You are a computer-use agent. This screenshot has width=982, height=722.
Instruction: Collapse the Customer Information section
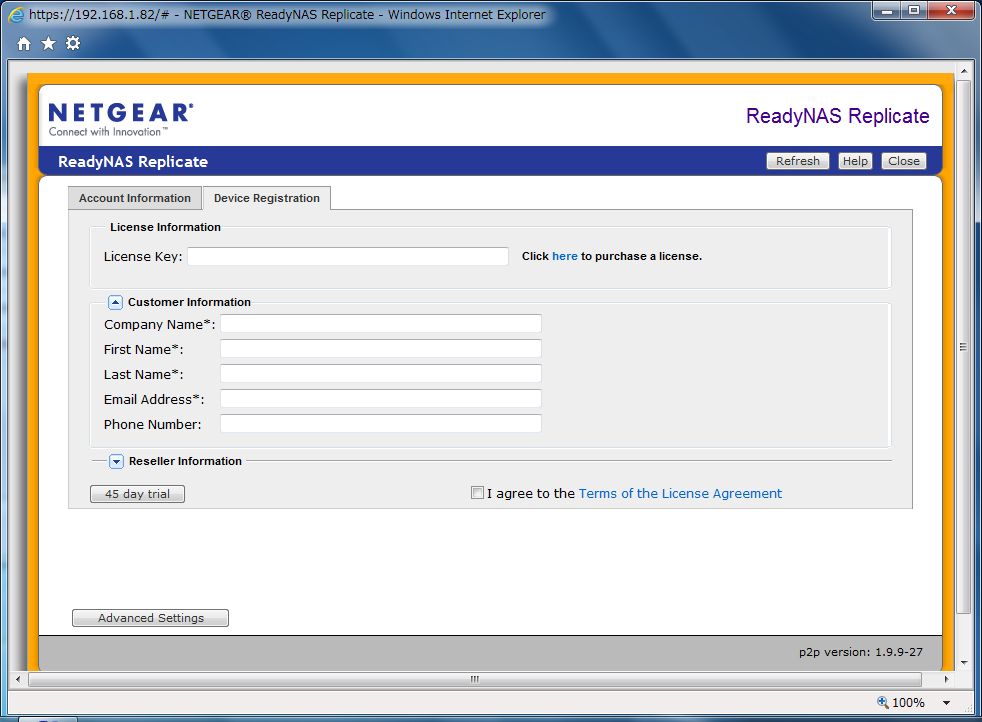[115, 302]
